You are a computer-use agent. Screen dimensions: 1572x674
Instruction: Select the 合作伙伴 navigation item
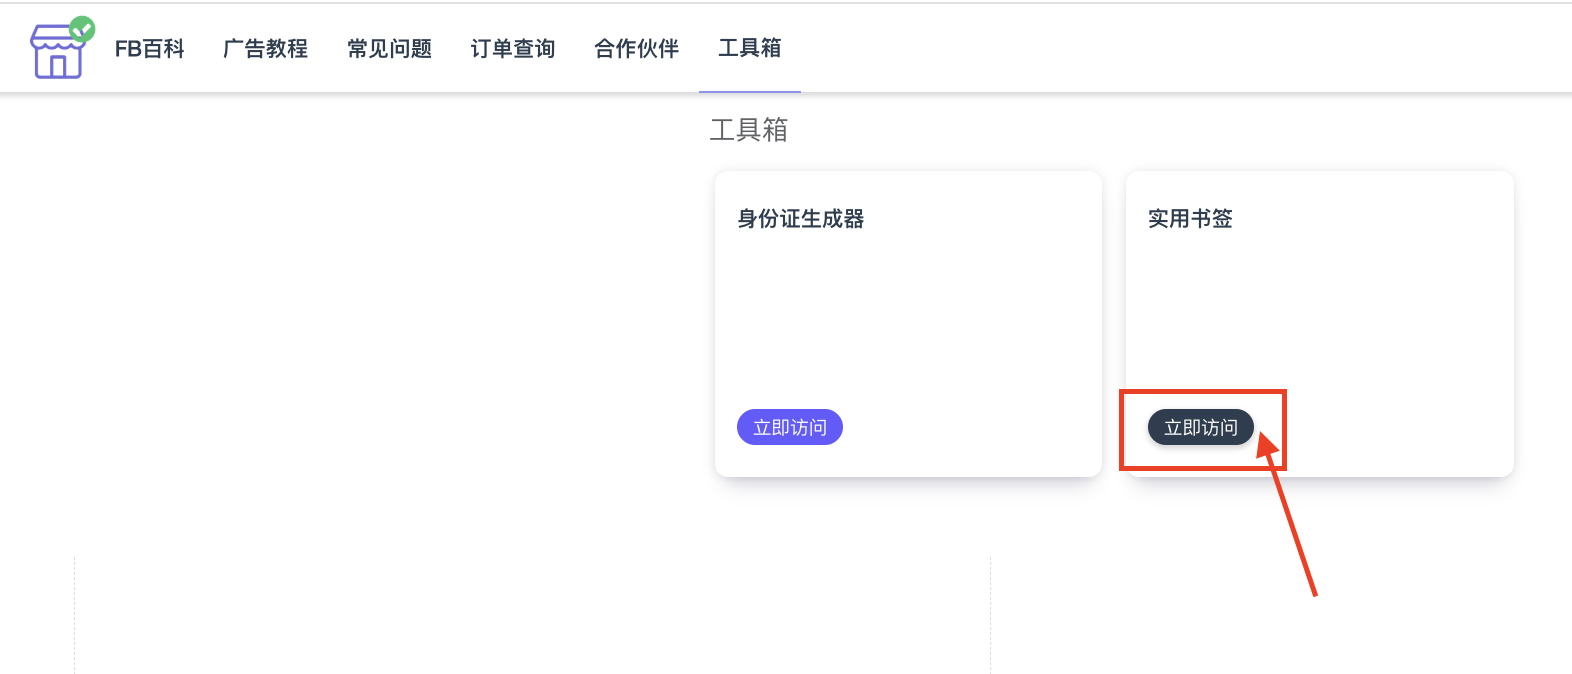[x=637, y=48]
